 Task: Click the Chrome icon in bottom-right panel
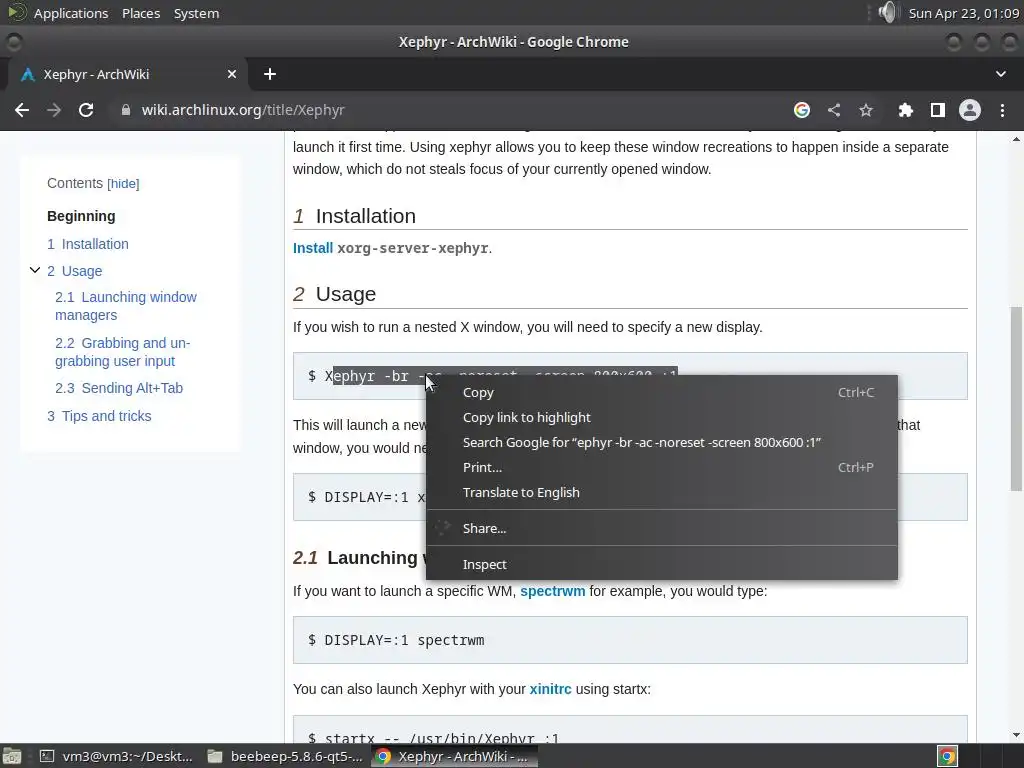tap(947, 756)
